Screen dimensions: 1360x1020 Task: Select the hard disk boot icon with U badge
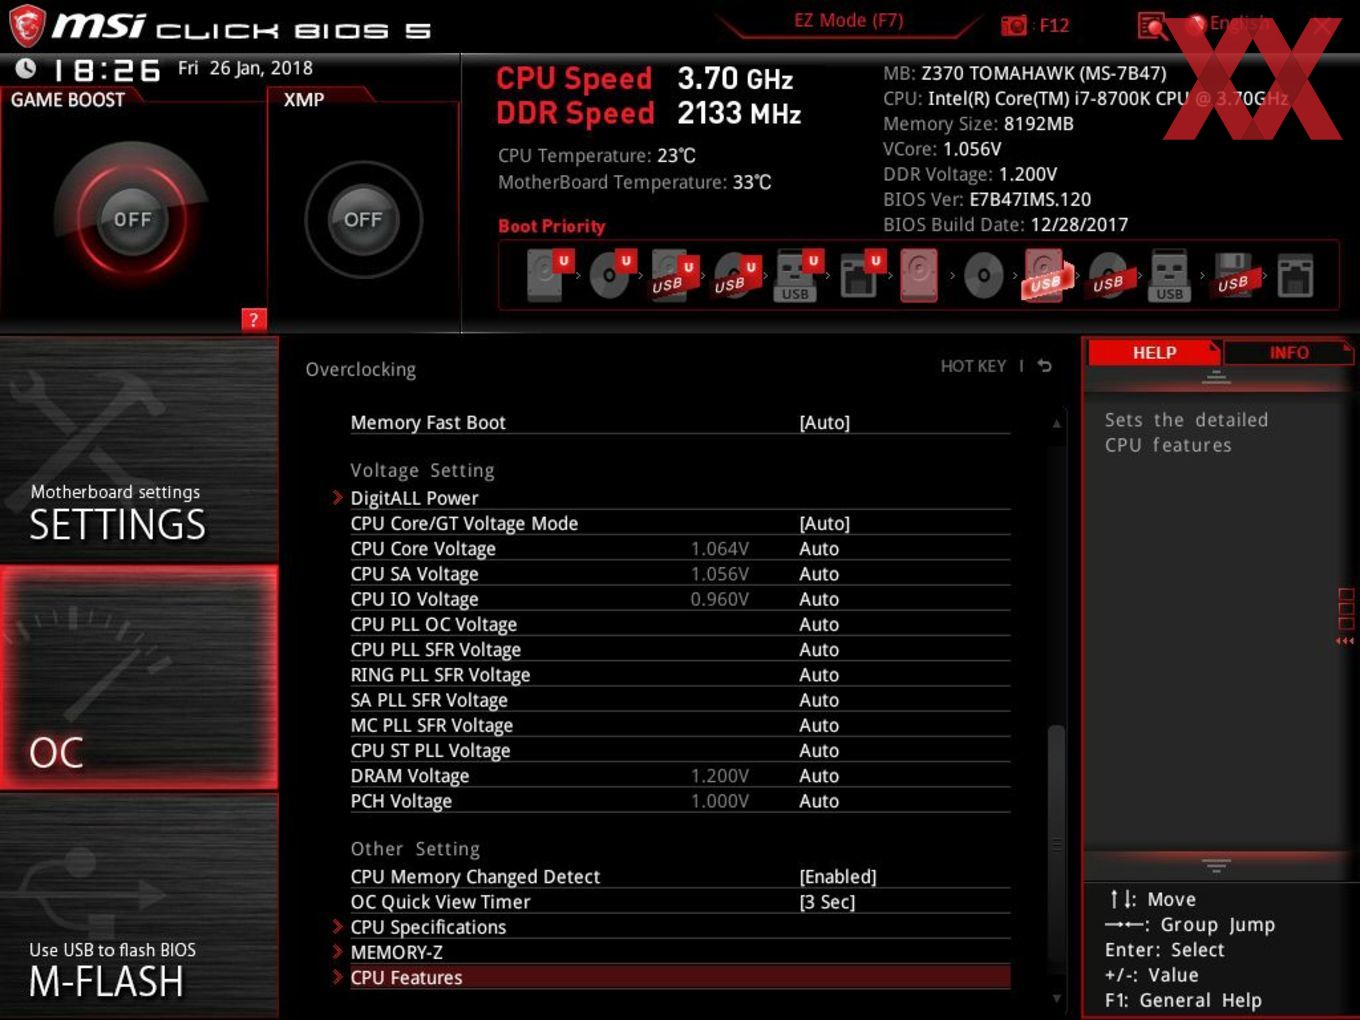(548, 275)
